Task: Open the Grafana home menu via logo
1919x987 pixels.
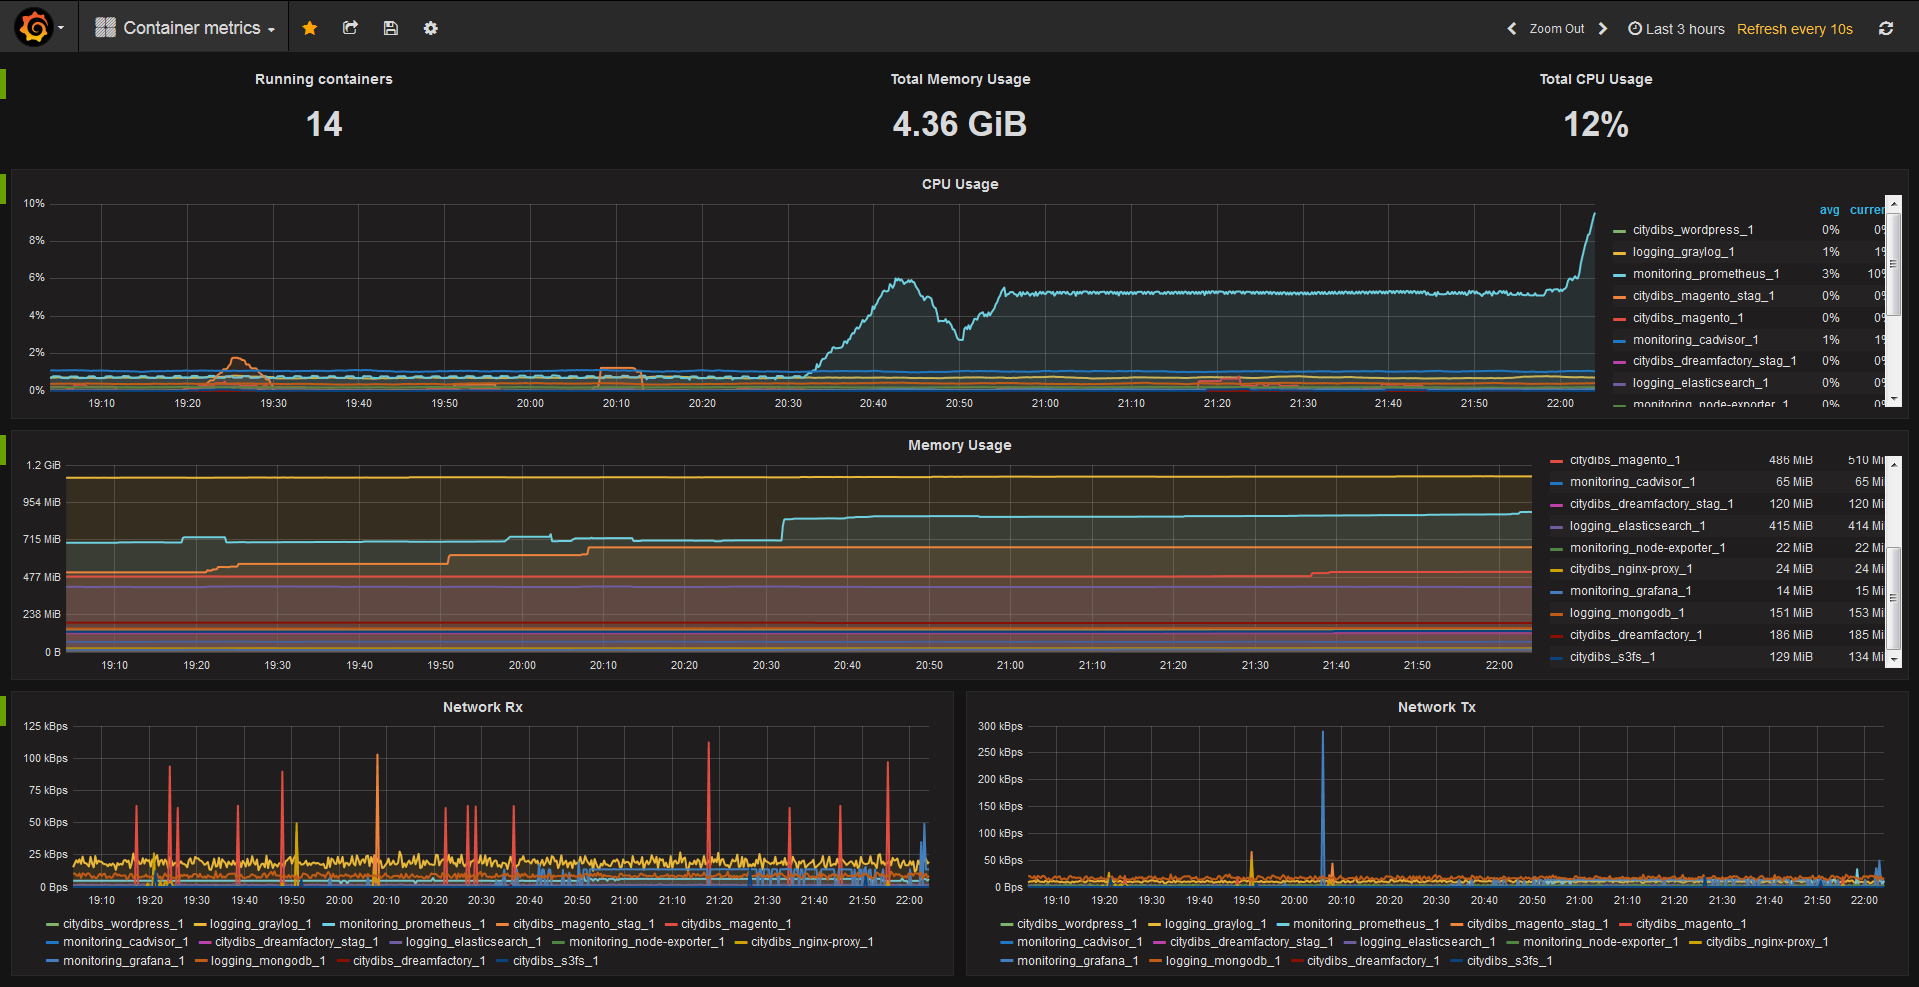Action: 32,27
